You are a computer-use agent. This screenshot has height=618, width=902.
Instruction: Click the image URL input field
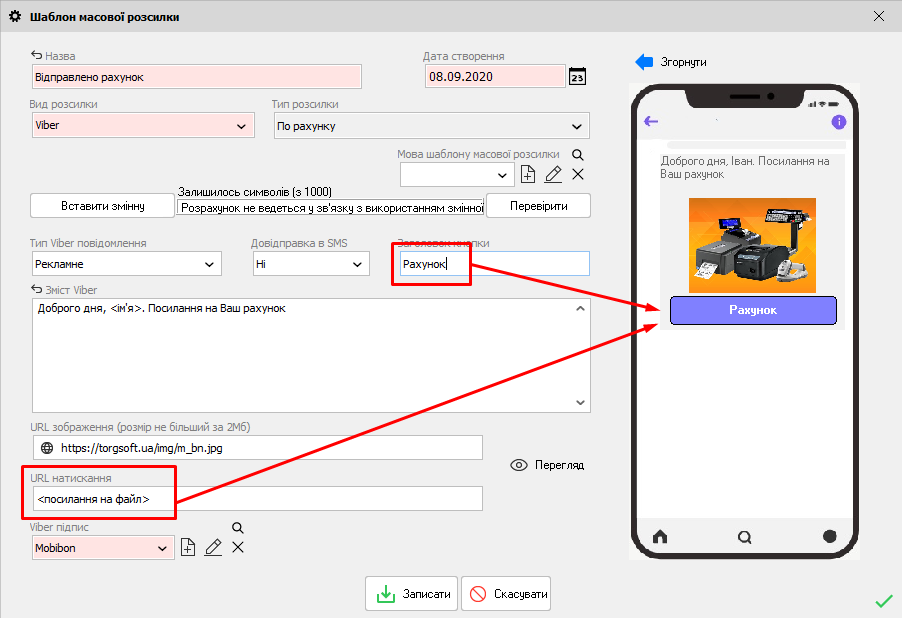pyautogui.click(x=270, y=448)
